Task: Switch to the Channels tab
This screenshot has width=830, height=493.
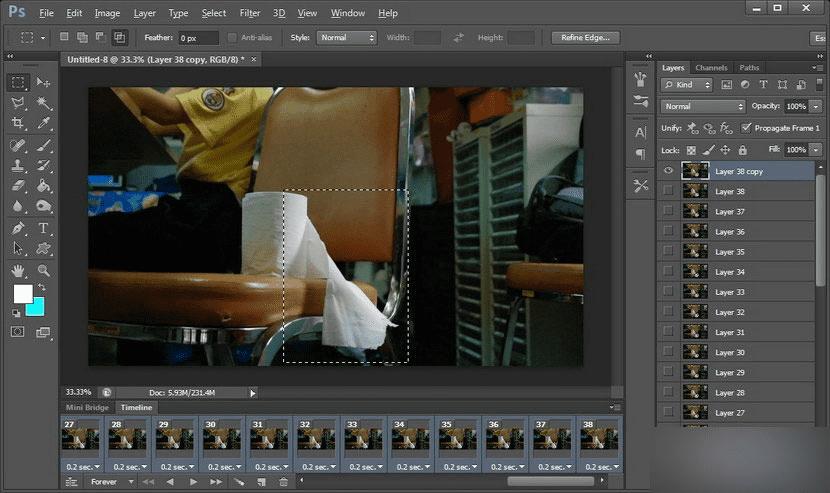Action: coord(711,68)
